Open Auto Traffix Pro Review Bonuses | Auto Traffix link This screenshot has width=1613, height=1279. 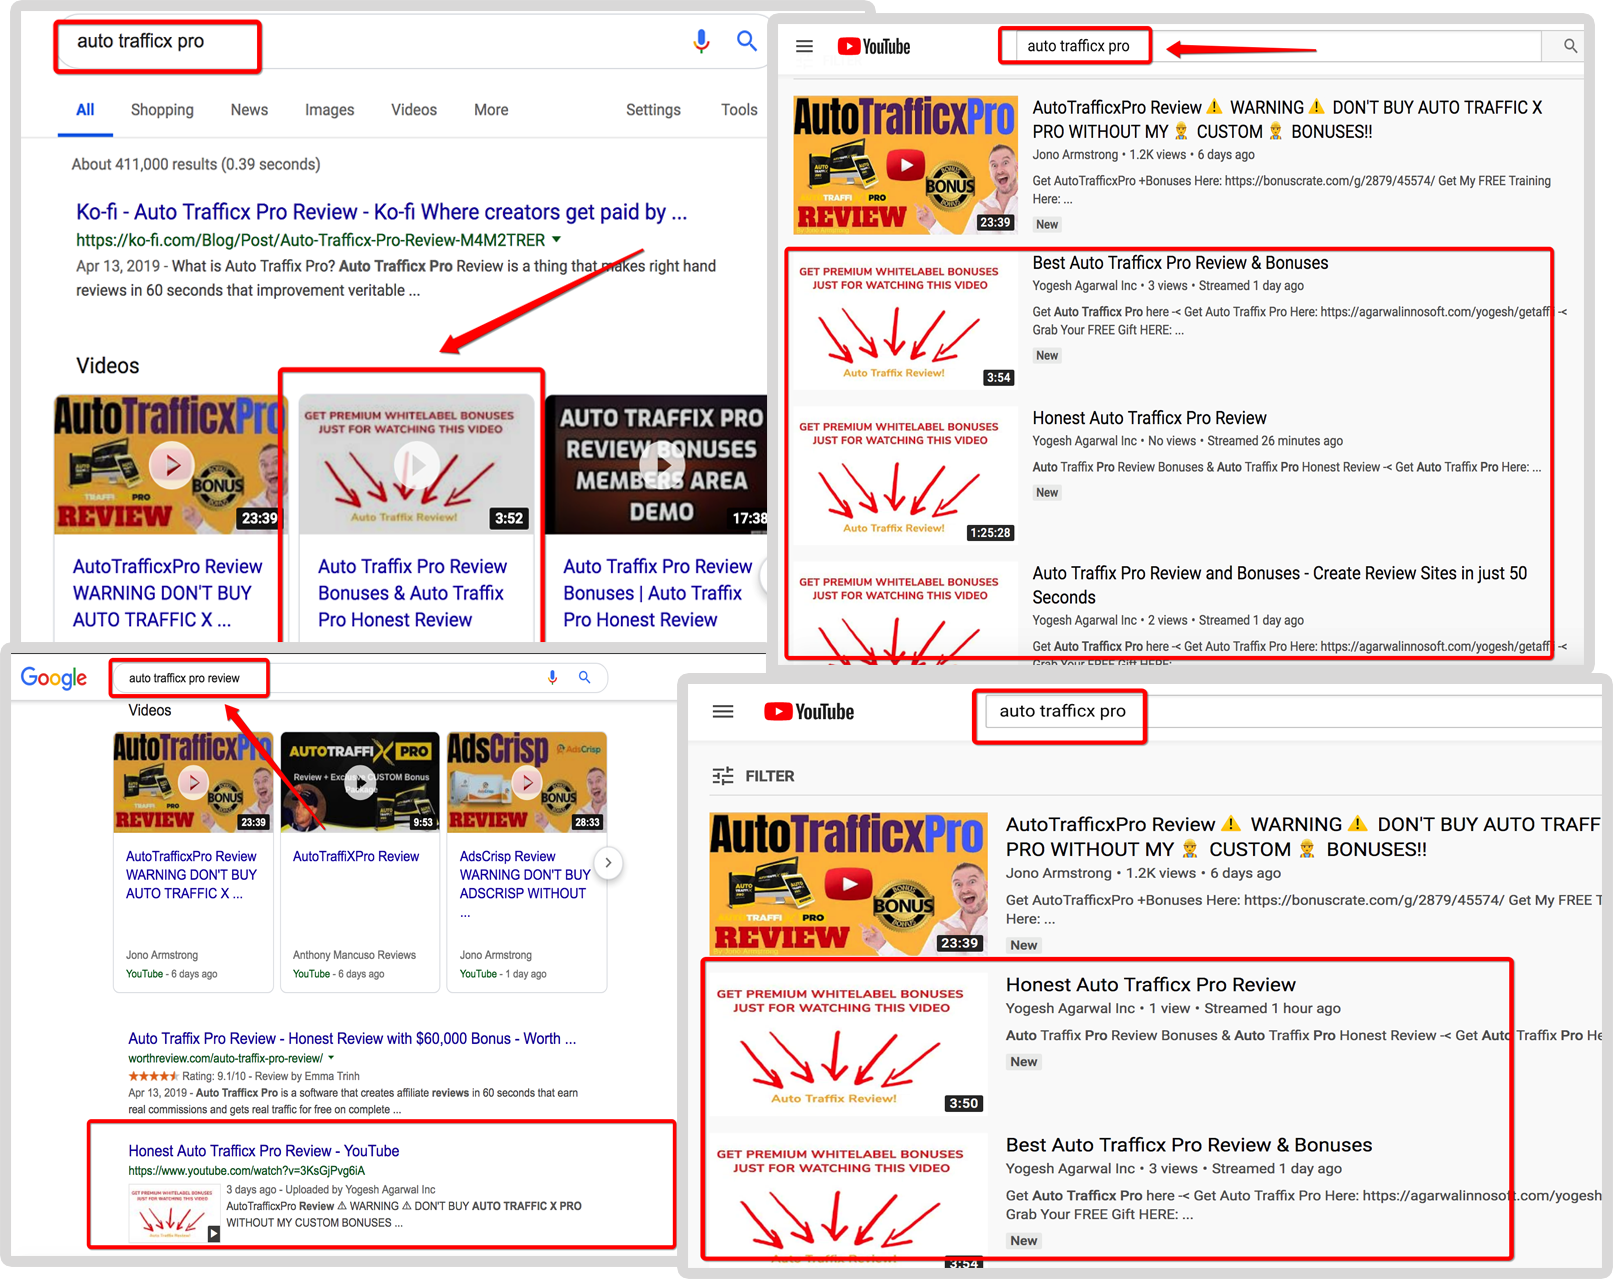coord(657,593)
